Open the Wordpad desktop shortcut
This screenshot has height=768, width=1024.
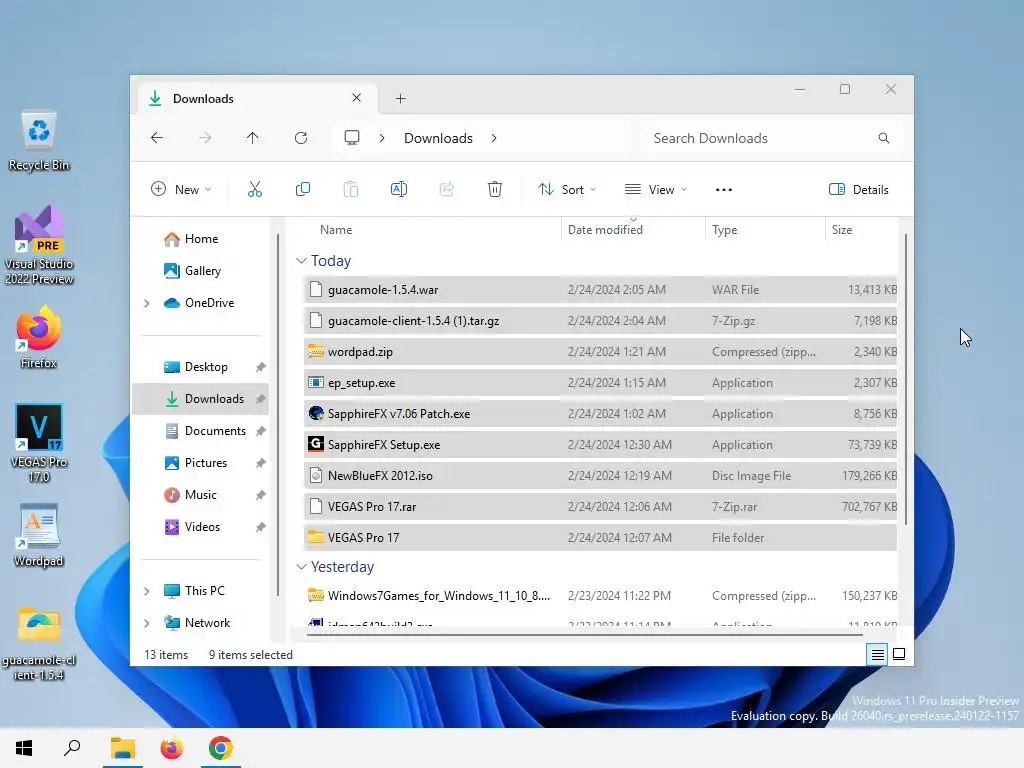click(39, 536)
